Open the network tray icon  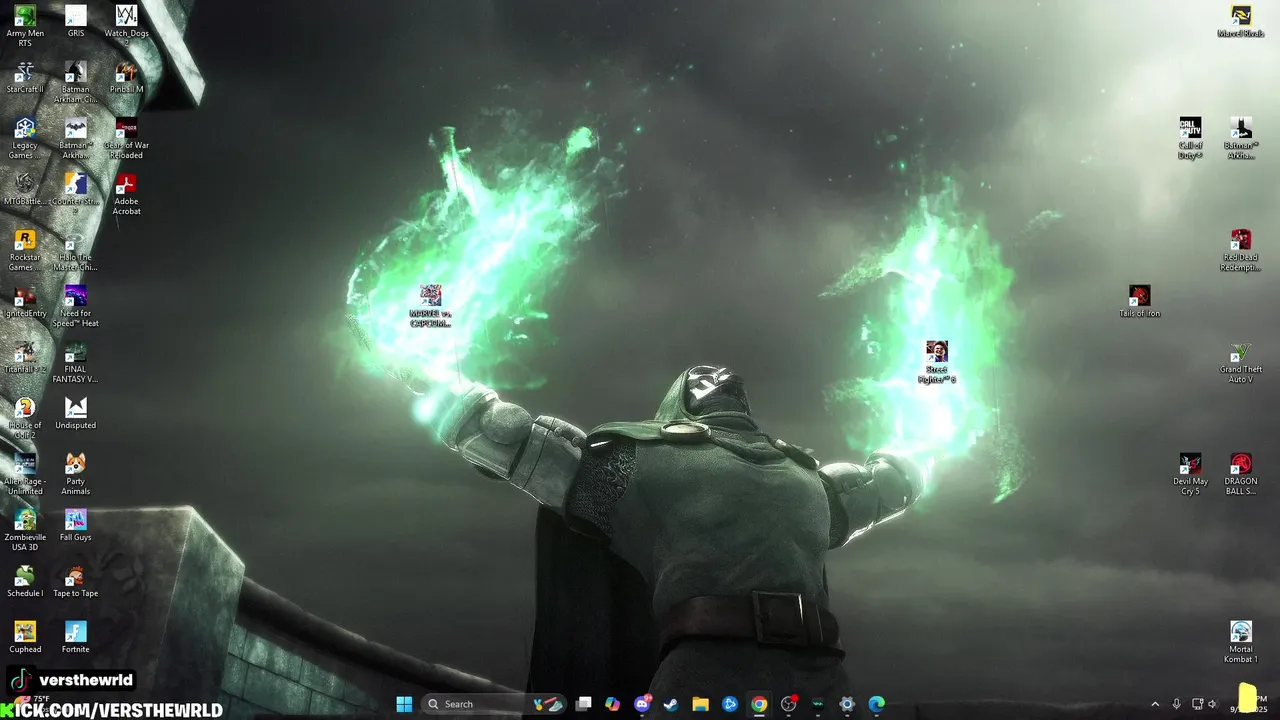pyautogui.click(x=1197, y=704)
